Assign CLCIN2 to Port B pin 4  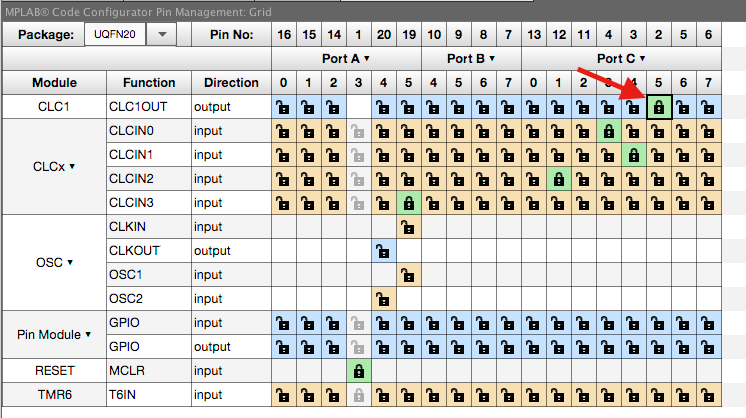pyautogui.click(x=433, y=179)
